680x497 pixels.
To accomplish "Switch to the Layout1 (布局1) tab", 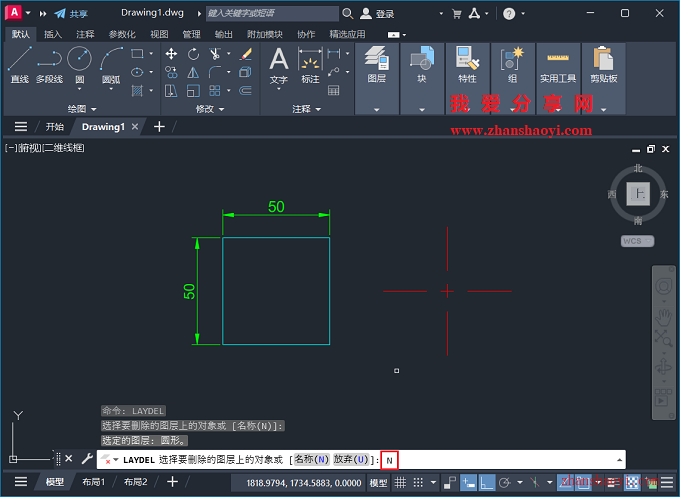I will pyautogui.click(x=93, y=482).
